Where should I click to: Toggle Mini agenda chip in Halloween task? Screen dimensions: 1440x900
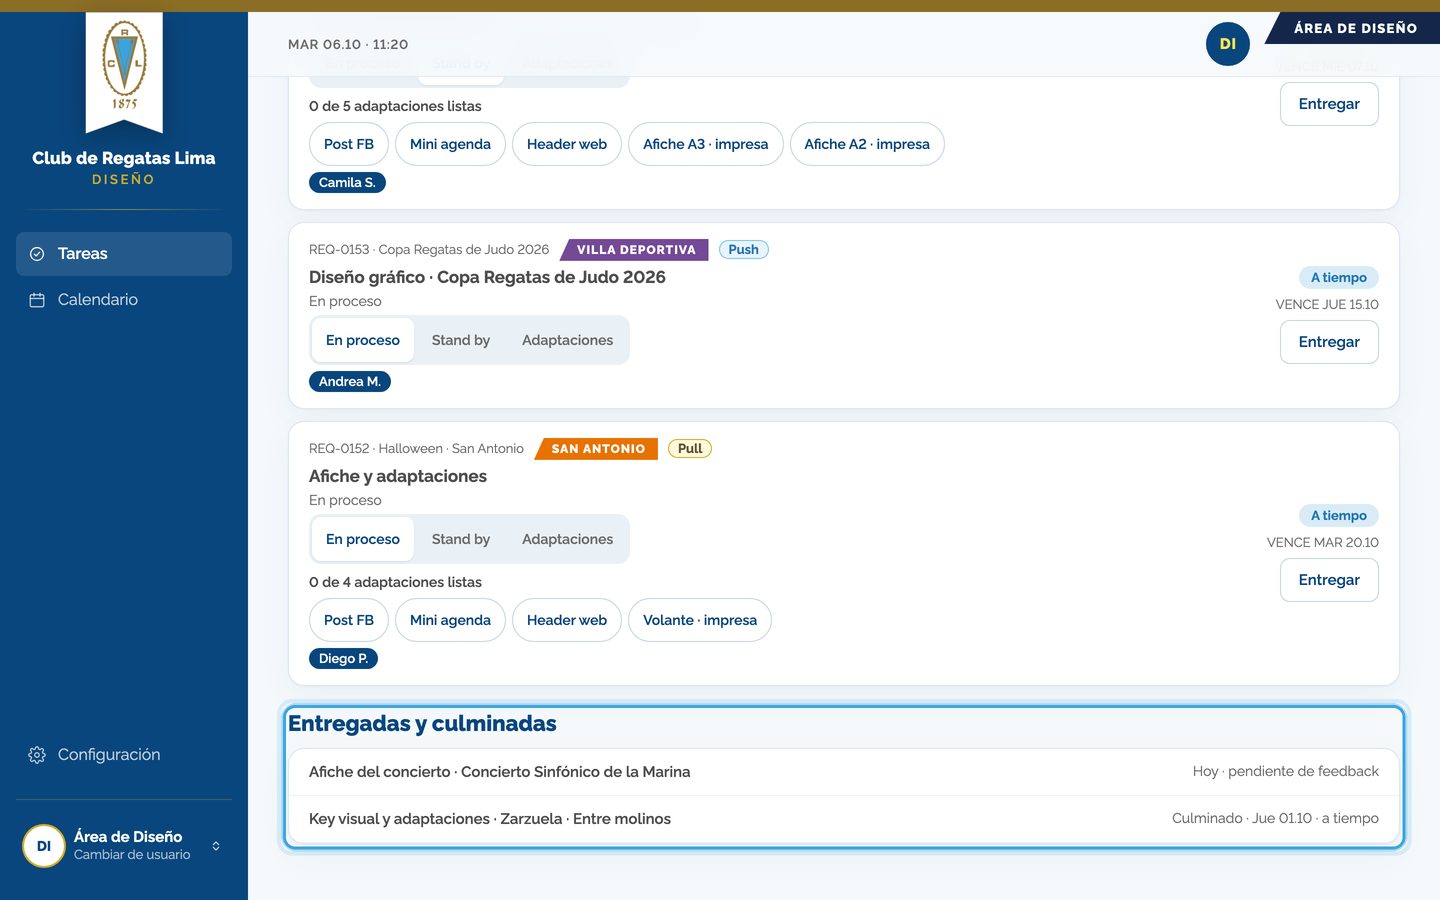pos(450,620)
